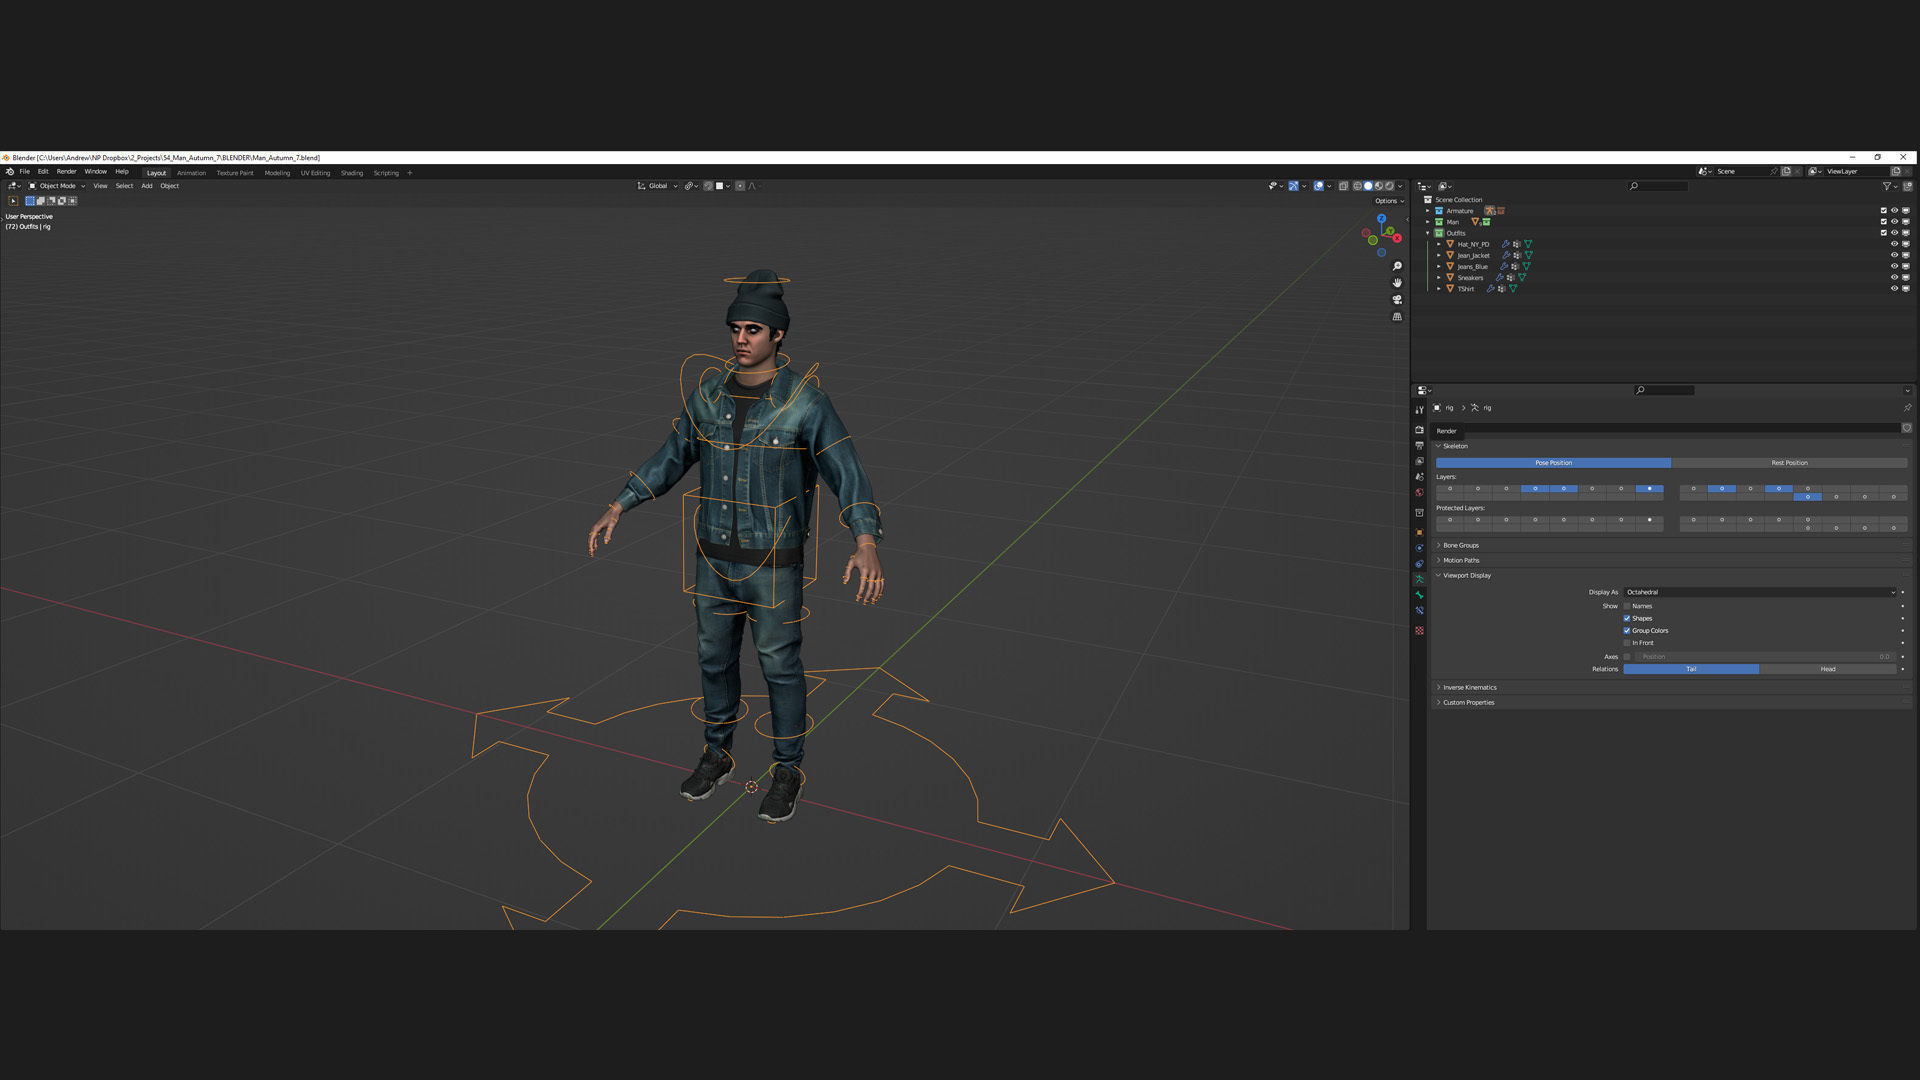Enable the Names checkbox
The height and width of the screenshot is (1080, 1920).
[x=1627, y=606]
